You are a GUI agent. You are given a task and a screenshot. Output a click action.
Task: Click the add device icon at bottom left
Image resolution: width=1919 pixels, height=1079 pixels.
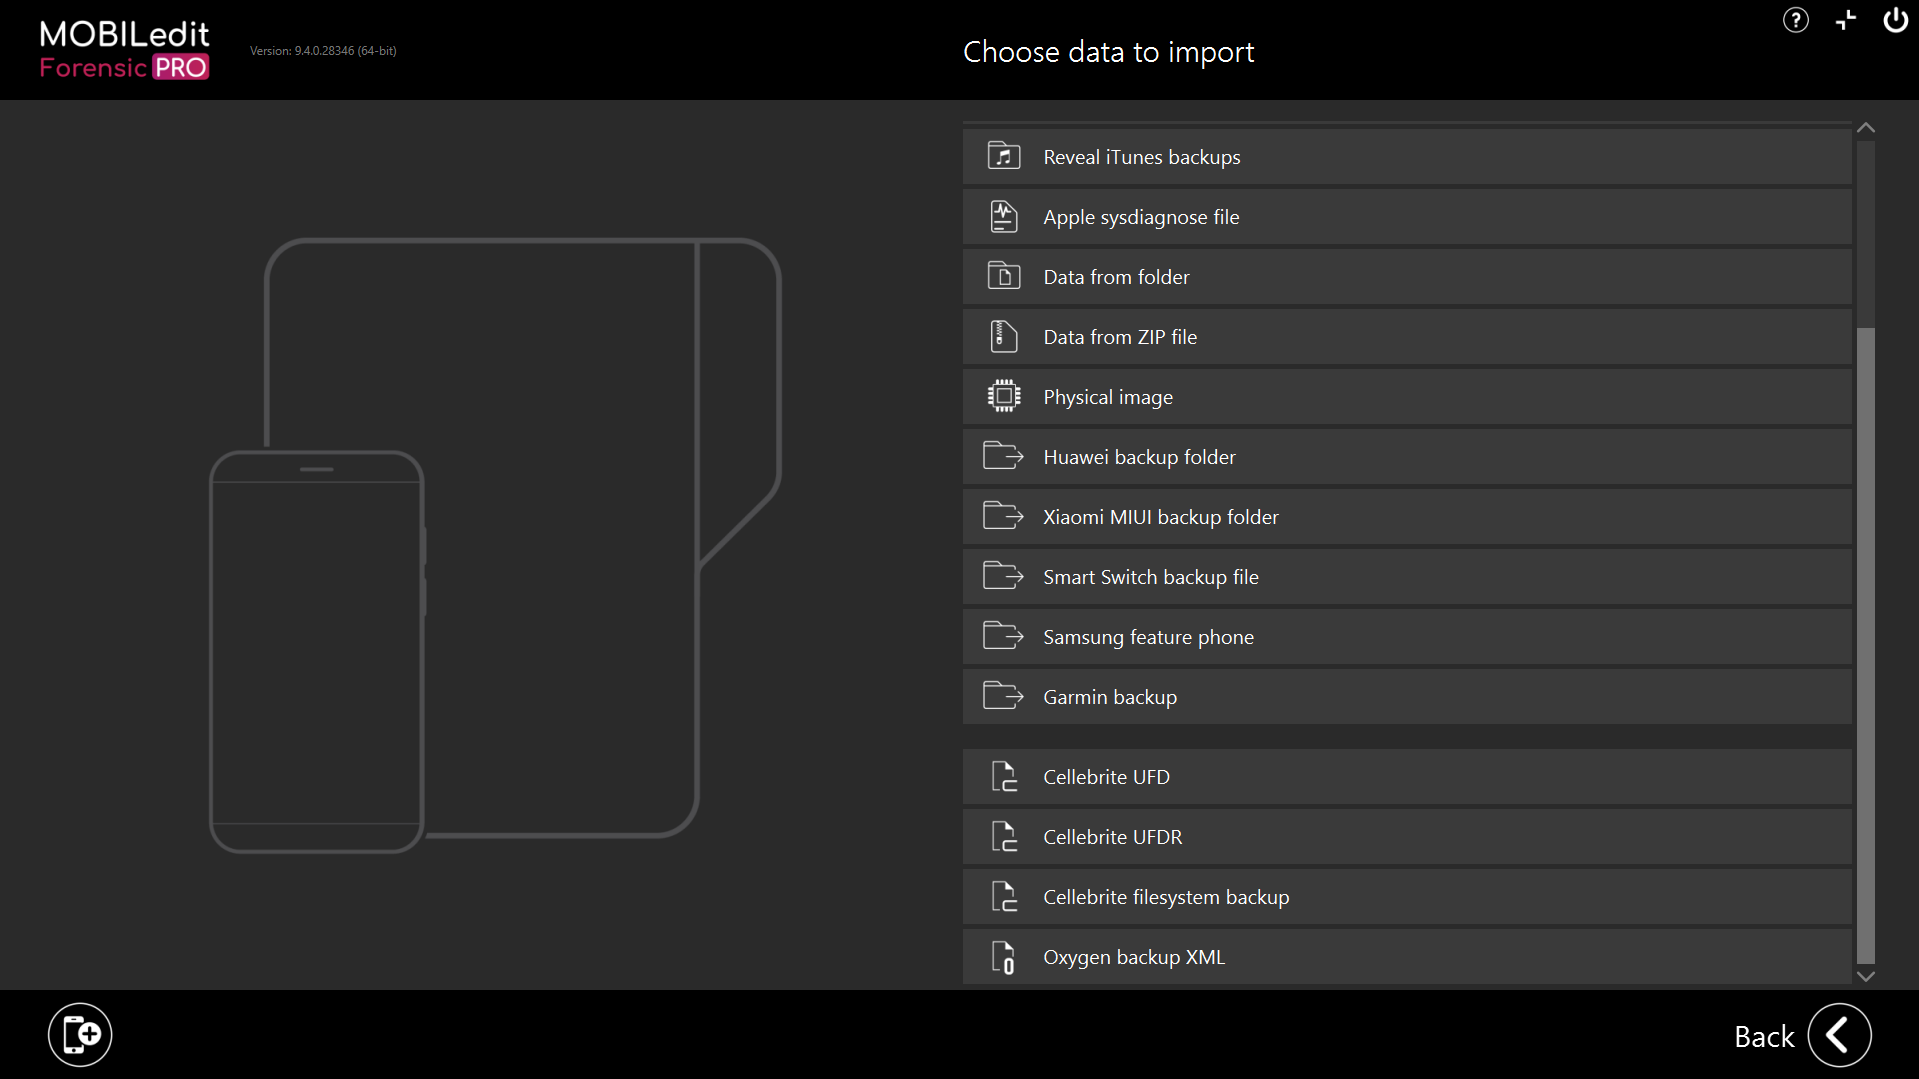(80, 1034)
